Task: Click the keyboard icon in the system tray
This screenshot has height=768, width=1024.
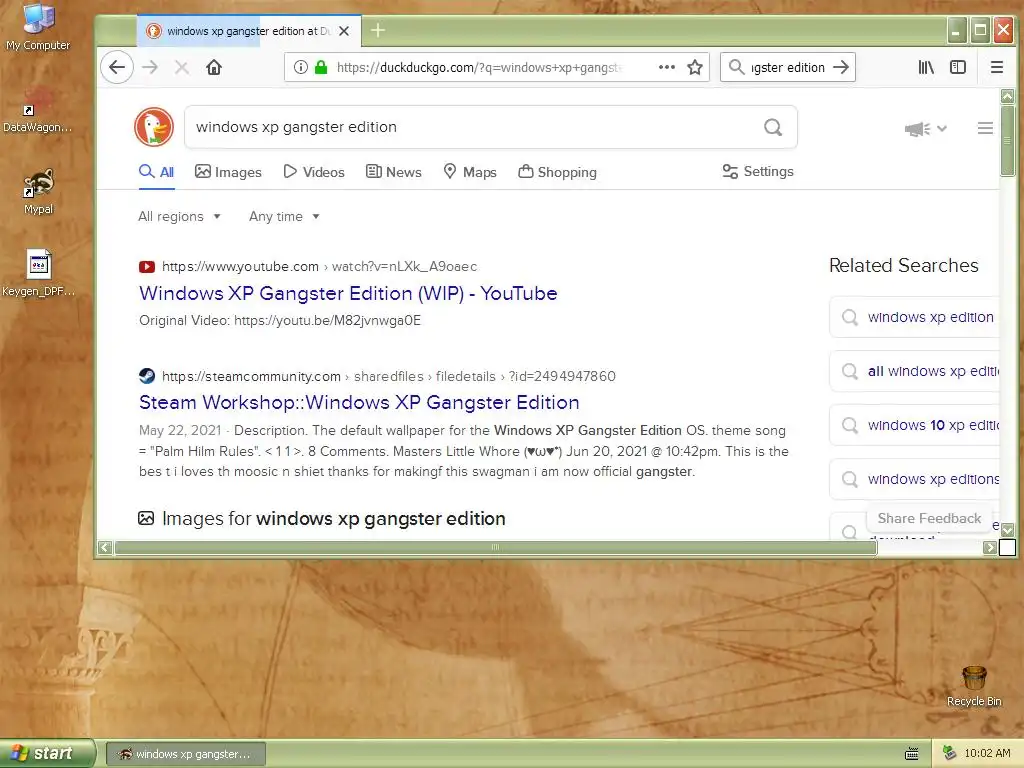Action: 912,754
